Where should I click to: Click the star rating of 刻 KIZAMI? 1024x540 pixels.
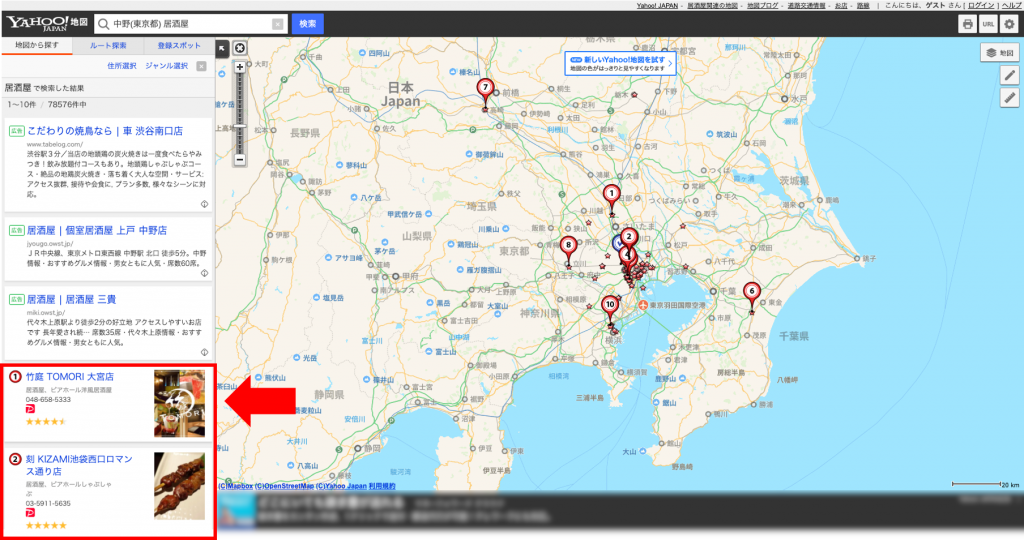point(46,526)
